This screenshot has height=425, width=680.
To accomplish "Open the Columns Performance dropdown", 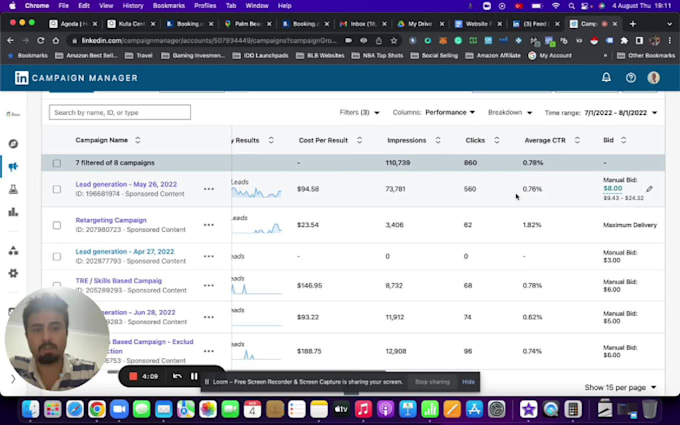I will pos(434,112).
